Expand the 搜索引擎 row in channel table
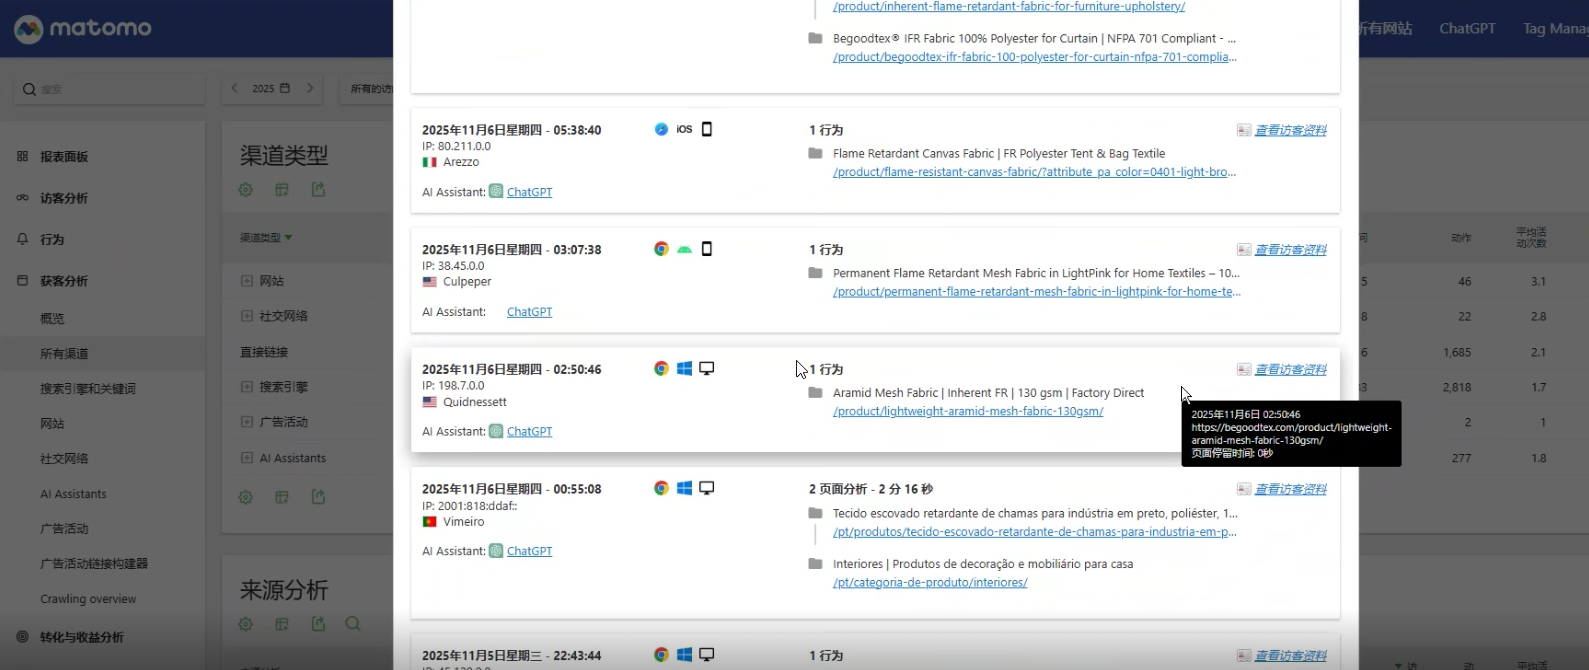The width and height of the screenshot is (1589, 670). pos(247,387)
